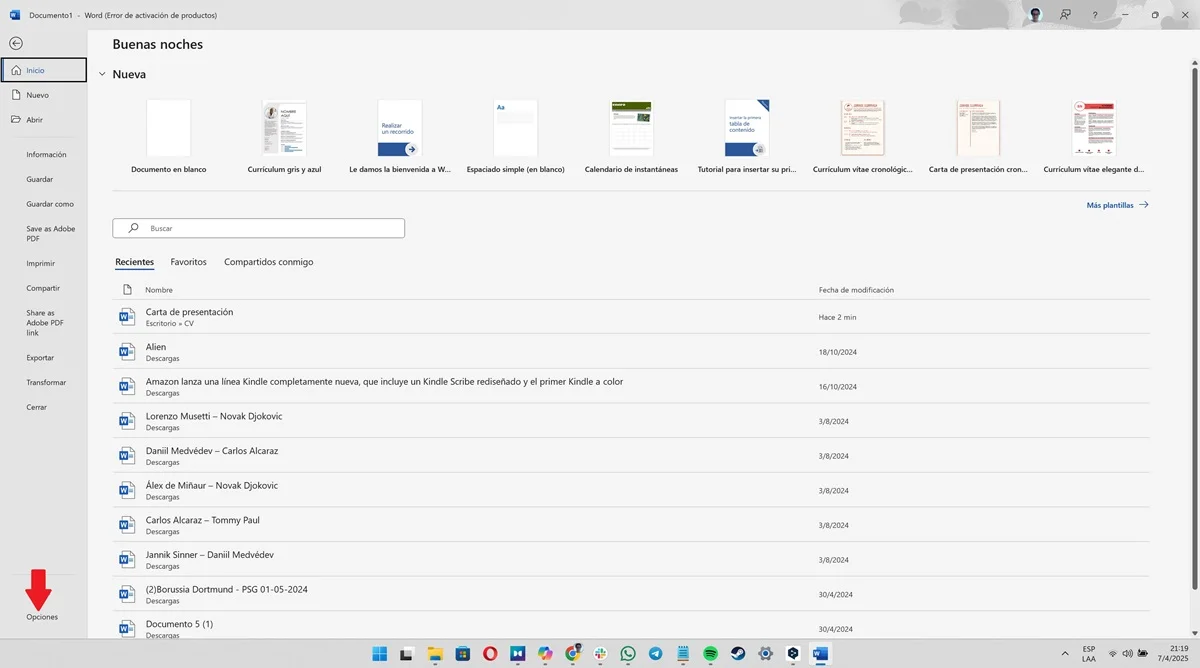This screenshot has width=1200, height=668.
Task: Click the file-type column header icon
Action: coord(127,290)
